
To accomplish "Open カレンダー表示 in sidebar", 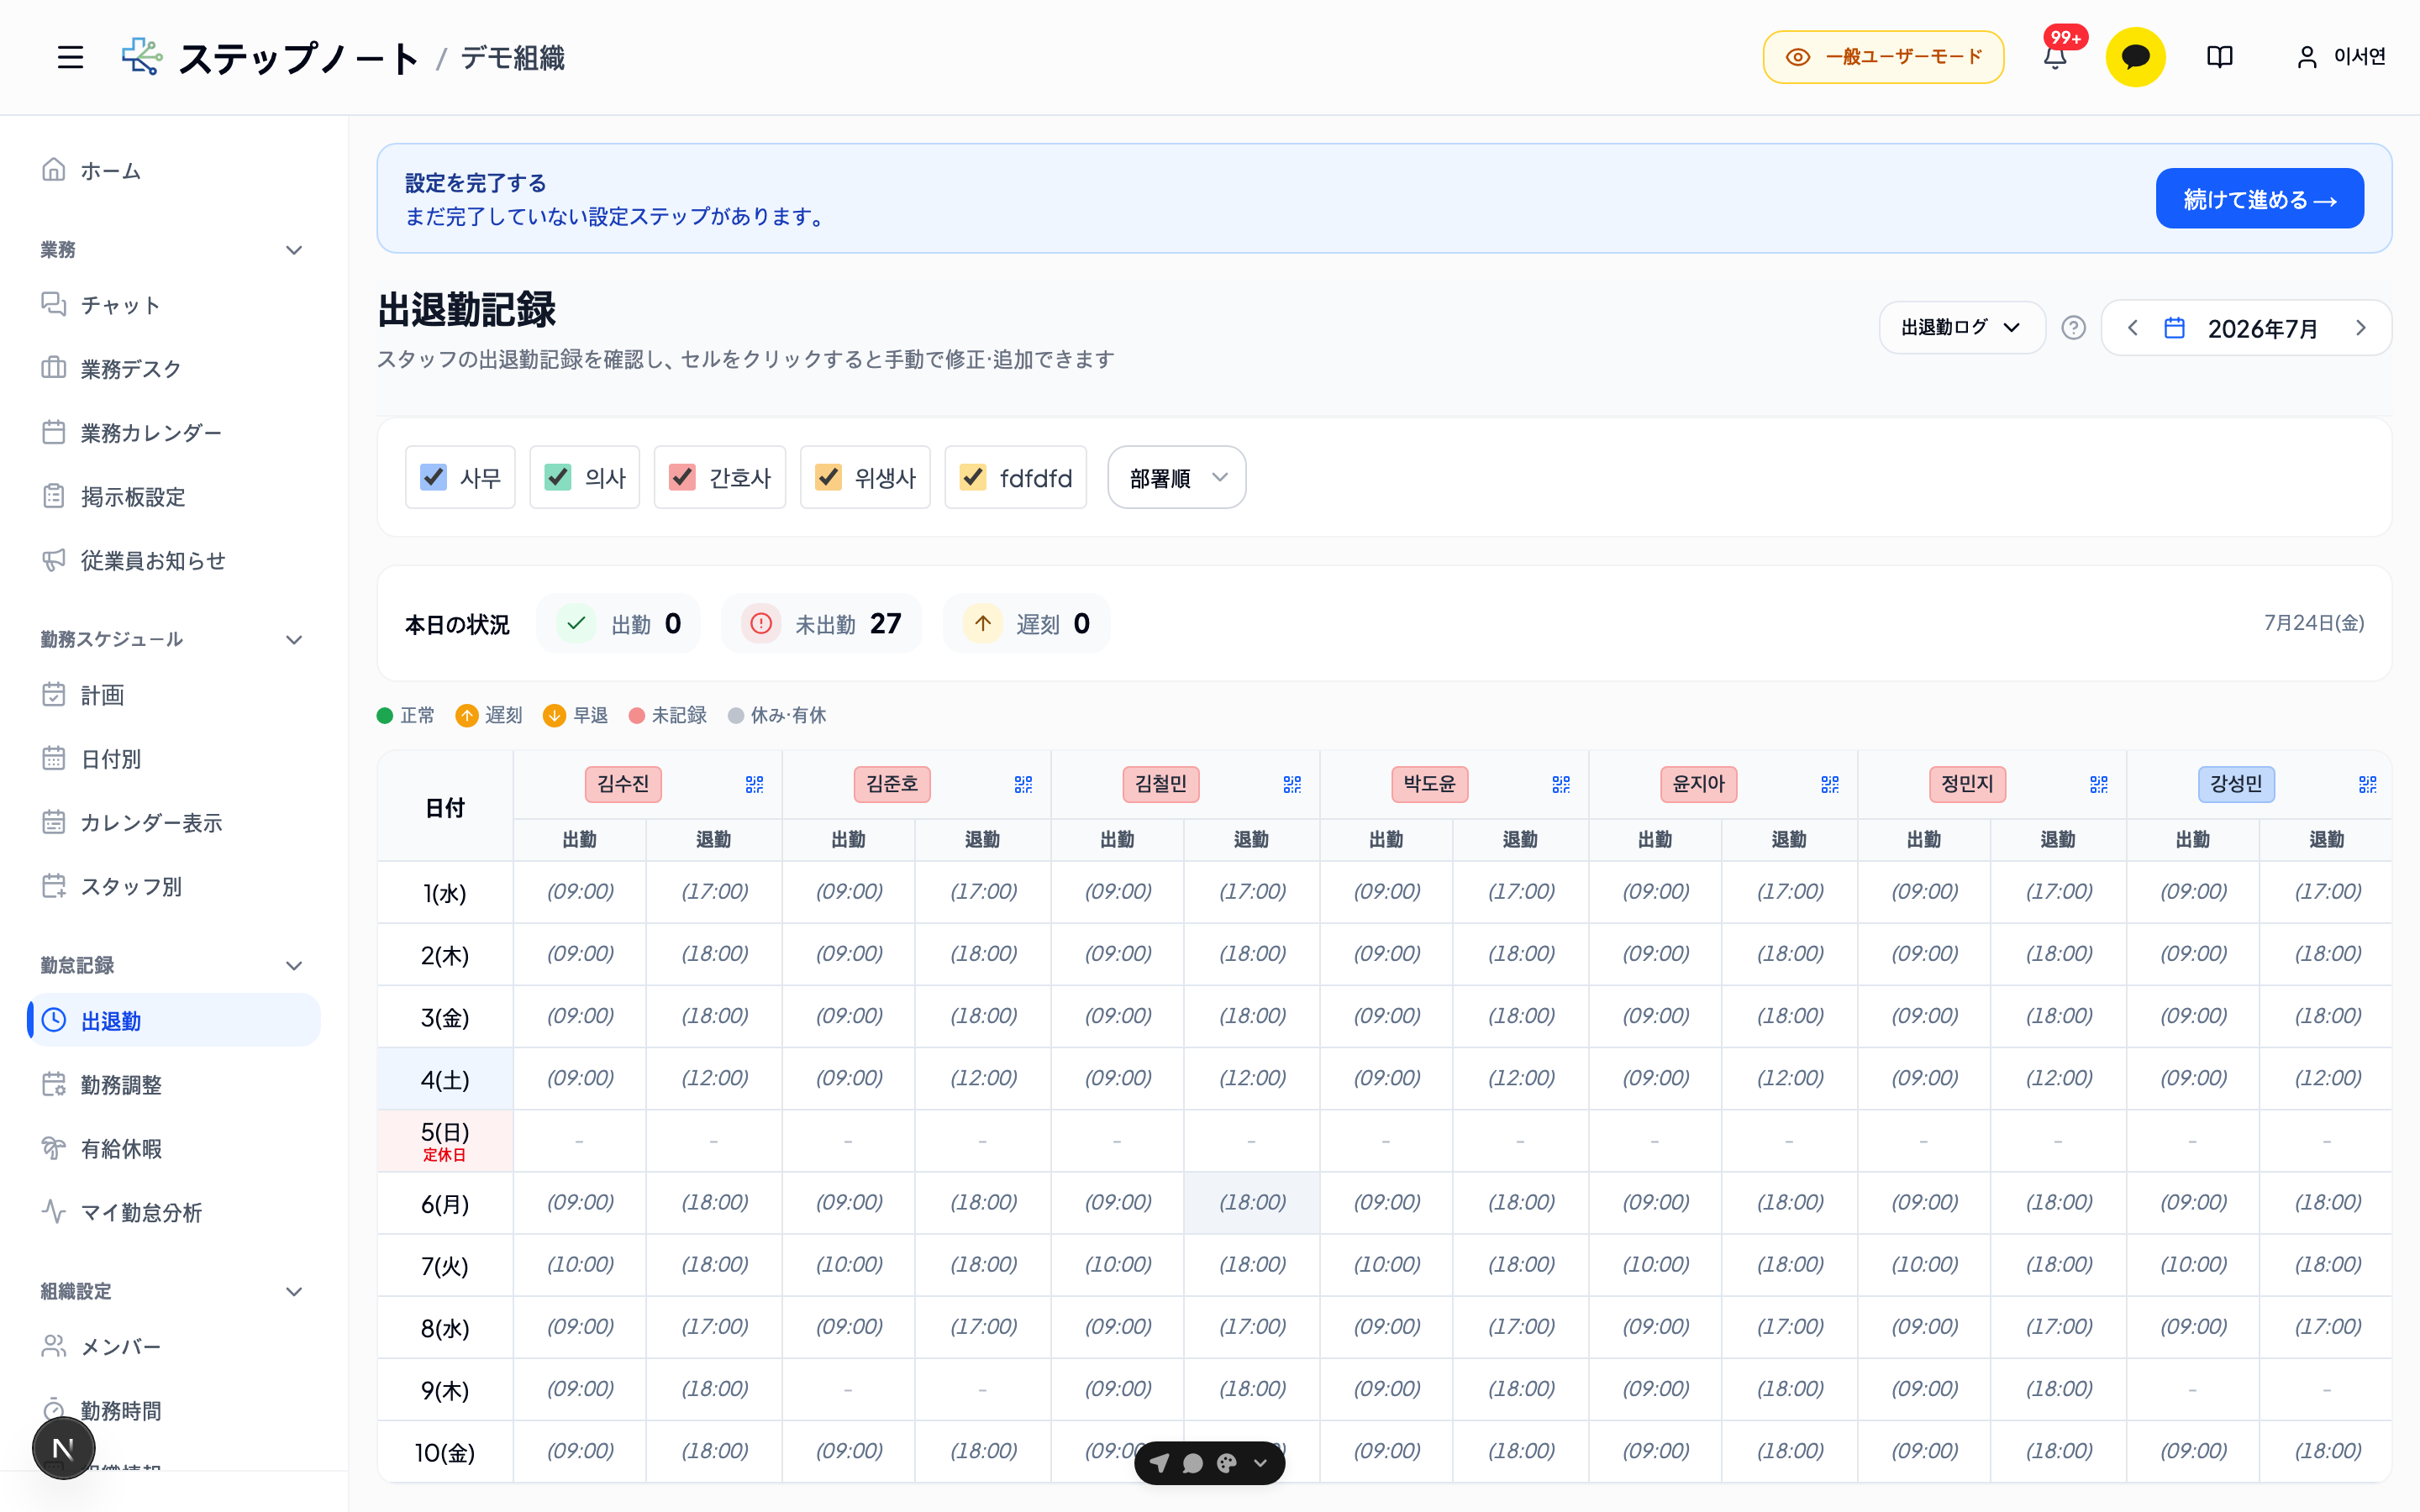I will 174,823.
